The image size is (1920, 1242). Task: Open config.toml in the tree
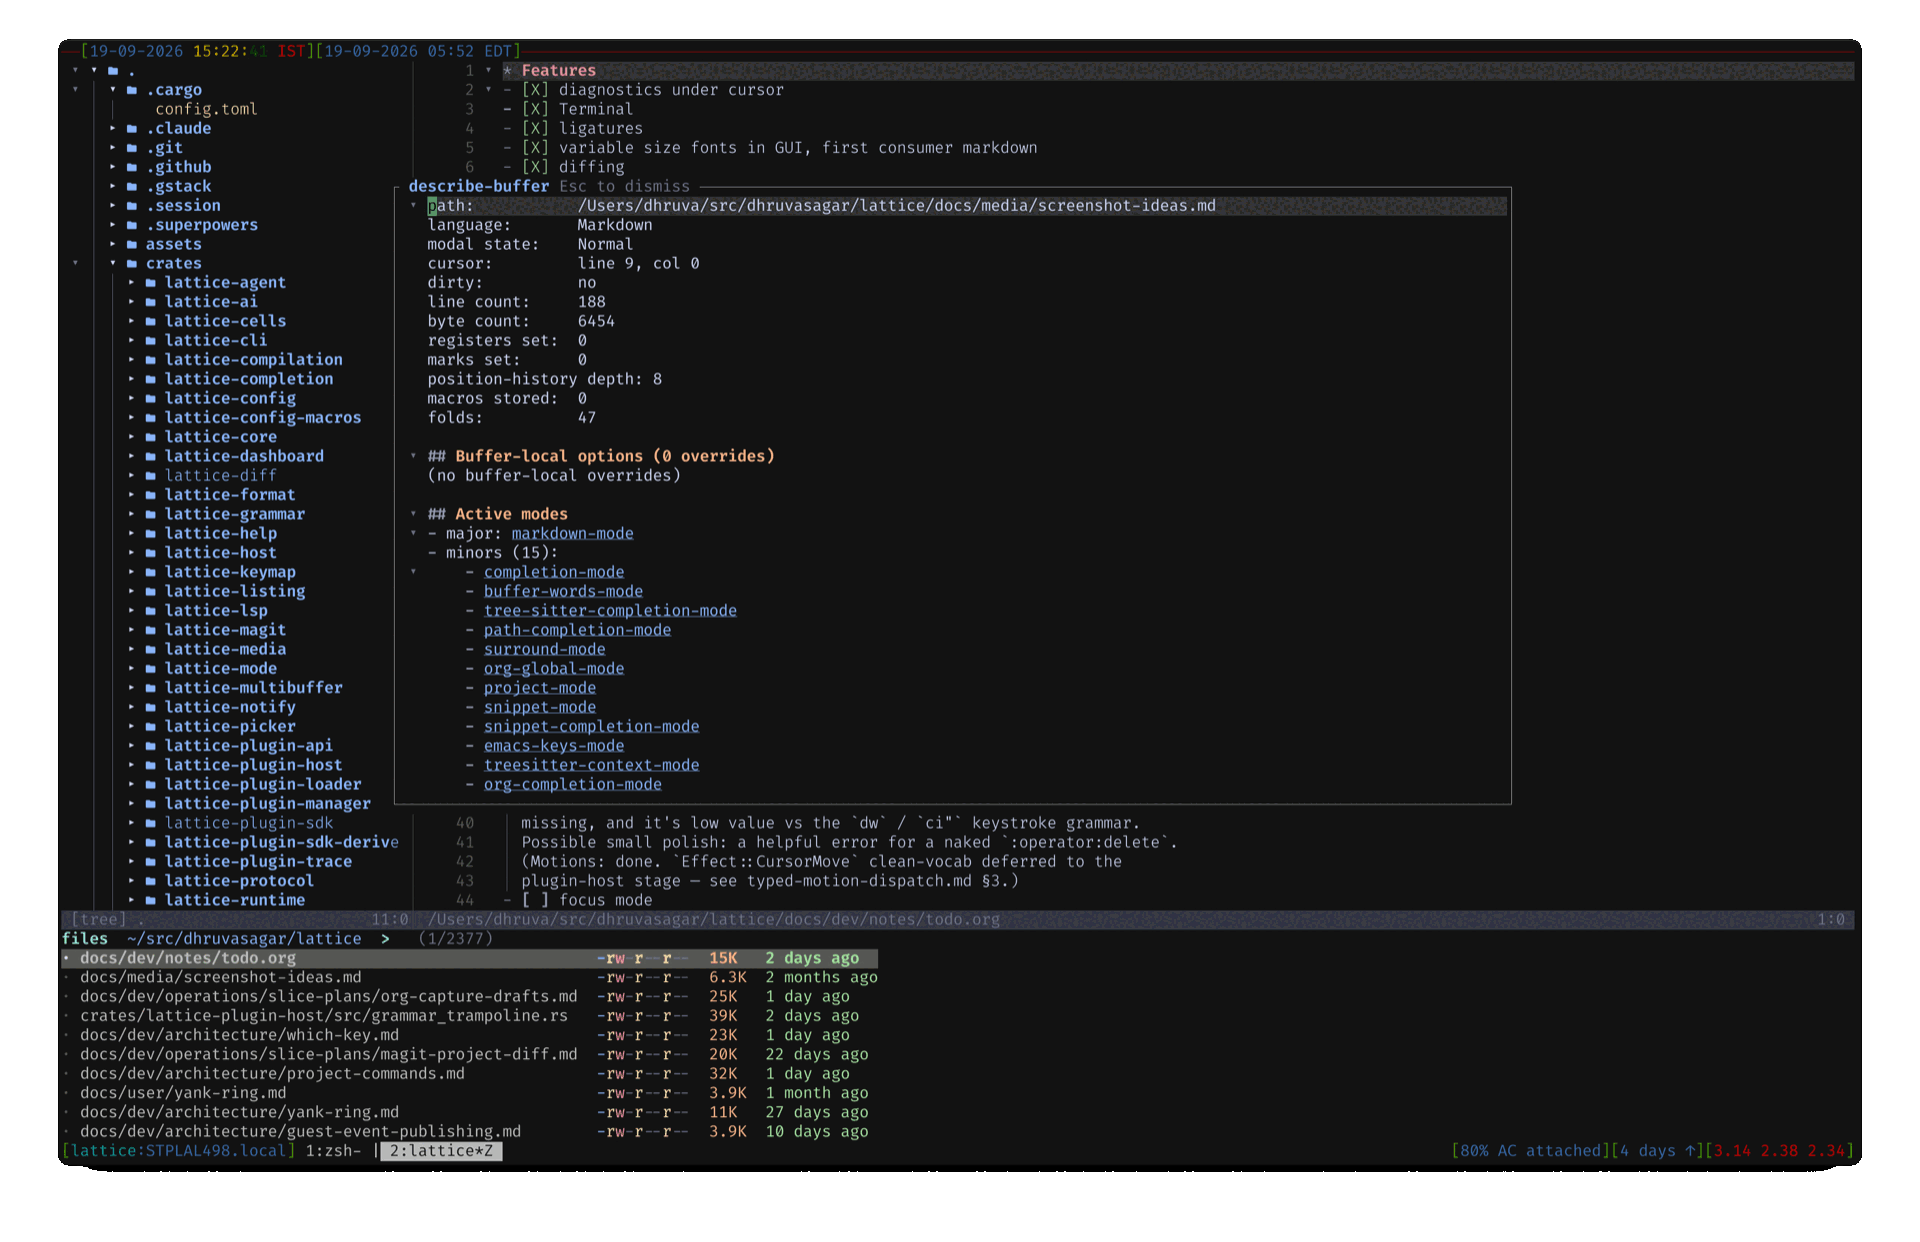[x=206, y=109]
